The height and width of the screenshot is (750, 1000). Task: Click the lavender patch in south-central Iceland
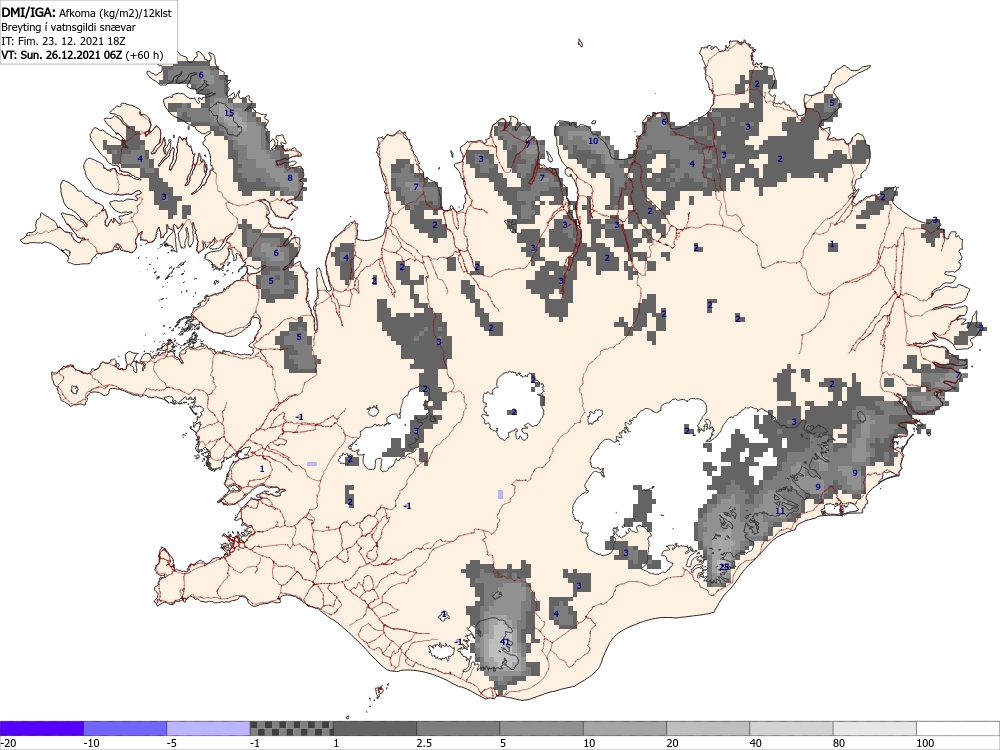pyautogui.click(x=500, y=494)
